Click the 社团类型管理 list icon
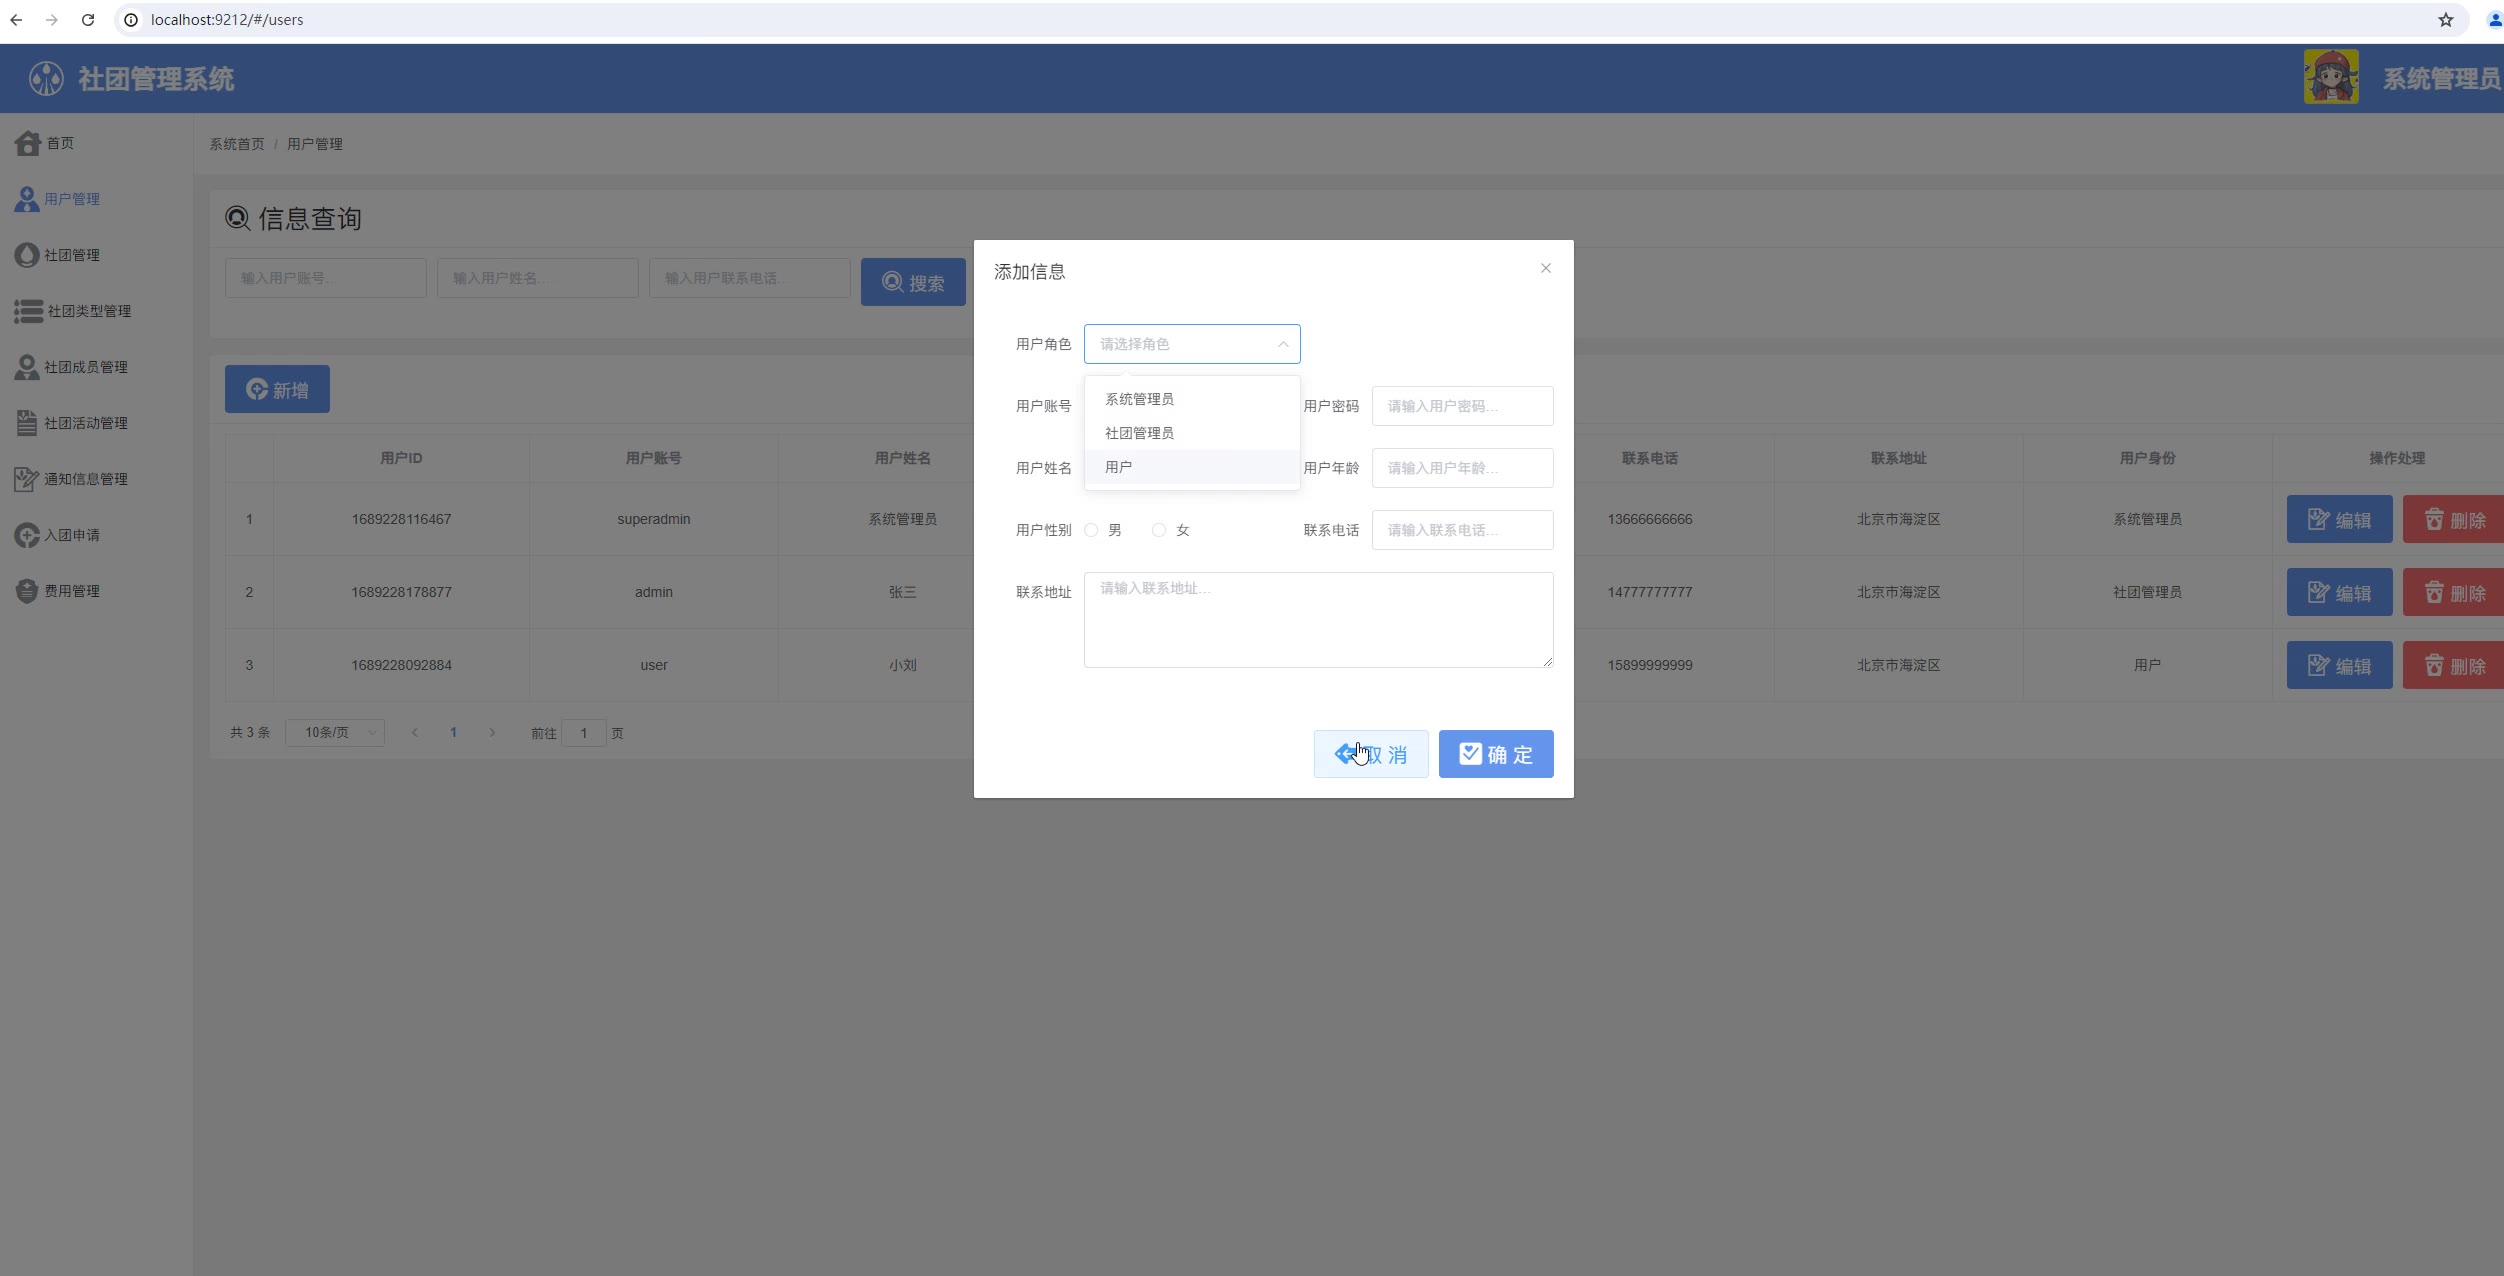 pyautogui.click(x=28, y=312)
